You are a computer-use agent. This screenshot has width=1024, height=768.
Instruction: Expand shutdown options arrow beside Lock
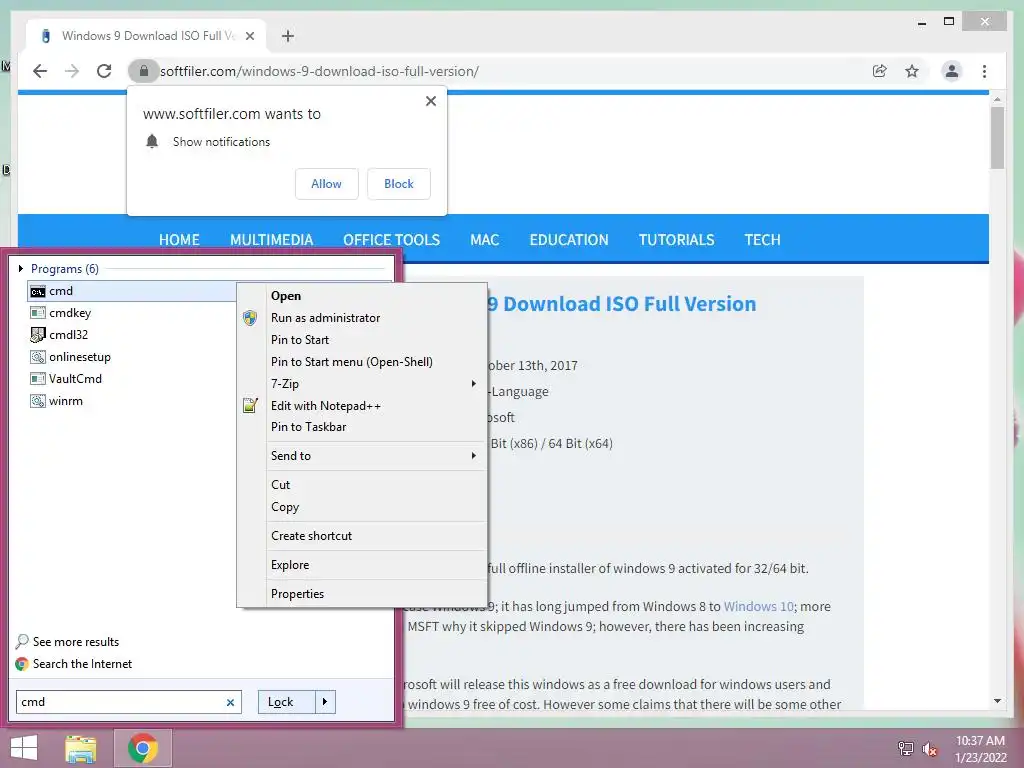coord(325,702)
